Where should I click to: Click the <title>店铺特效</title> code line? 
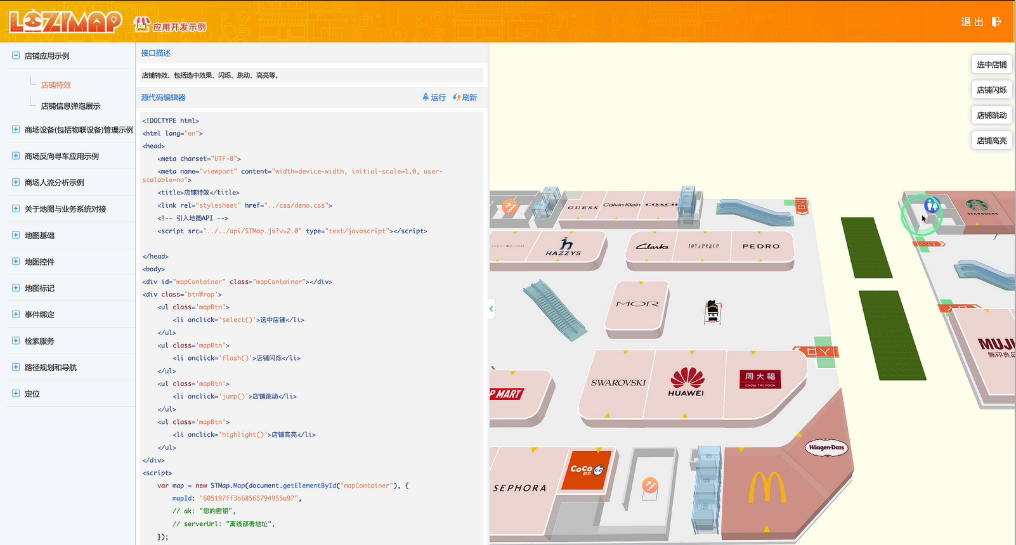198,192
